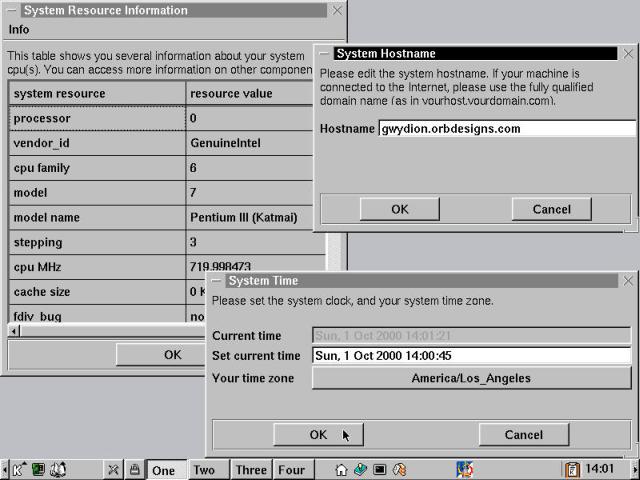Switch to virtual desktop Two

(204, 469)
